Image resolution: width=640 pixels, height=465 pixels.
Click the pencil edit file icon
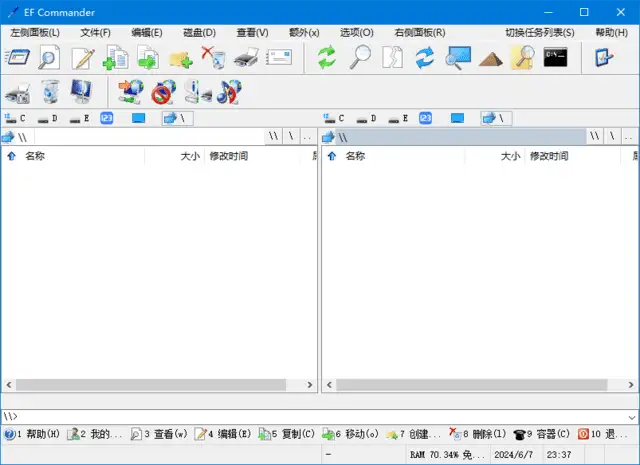(82, 58)
